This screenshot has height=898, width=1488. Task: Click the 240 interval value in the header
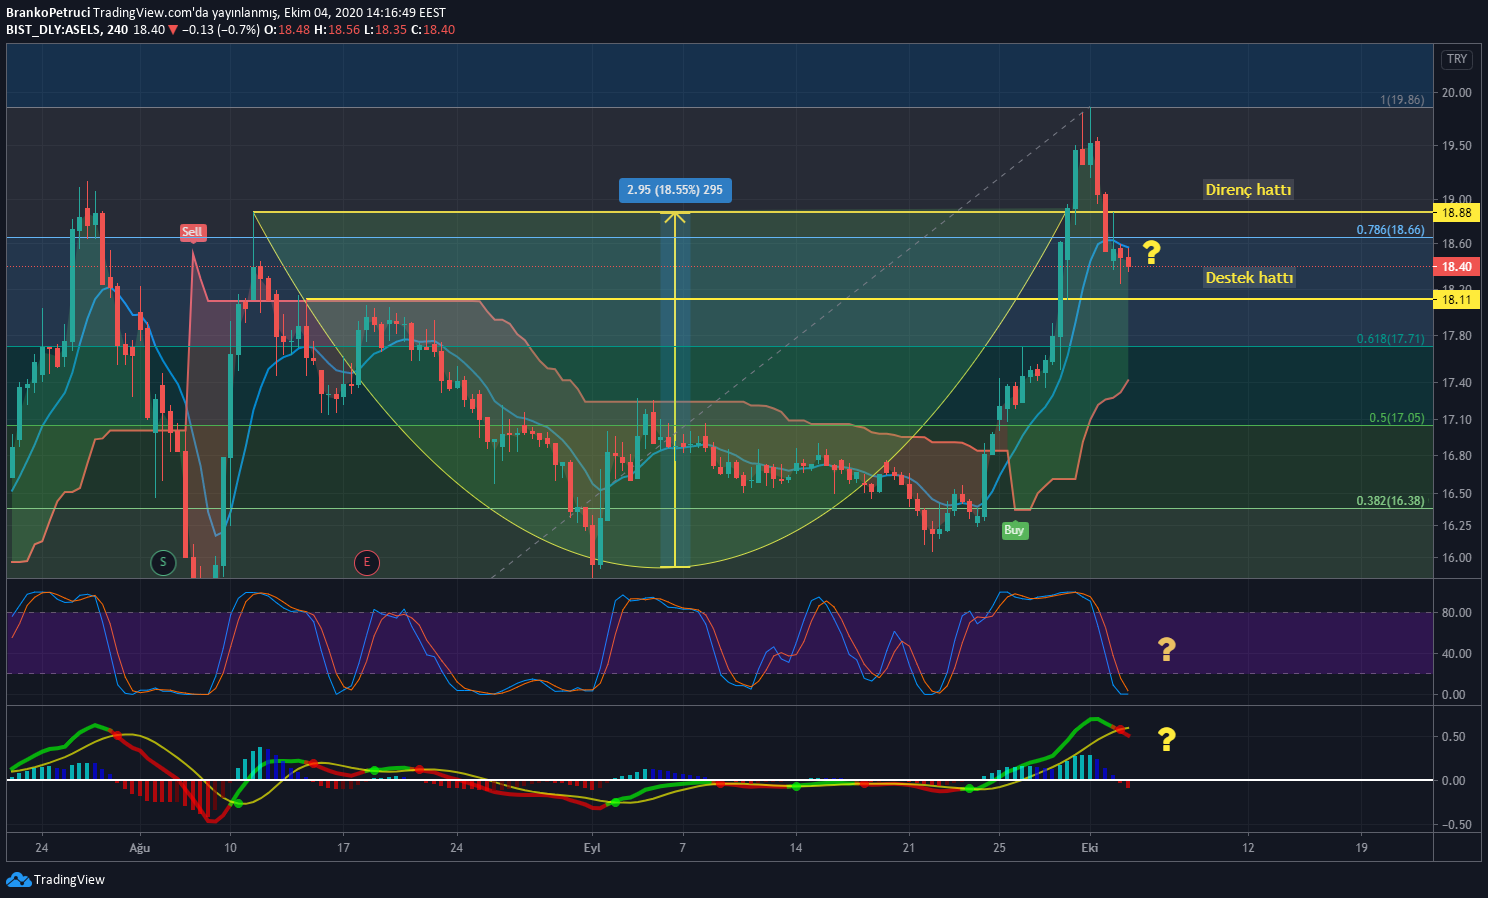click(117, 30)
